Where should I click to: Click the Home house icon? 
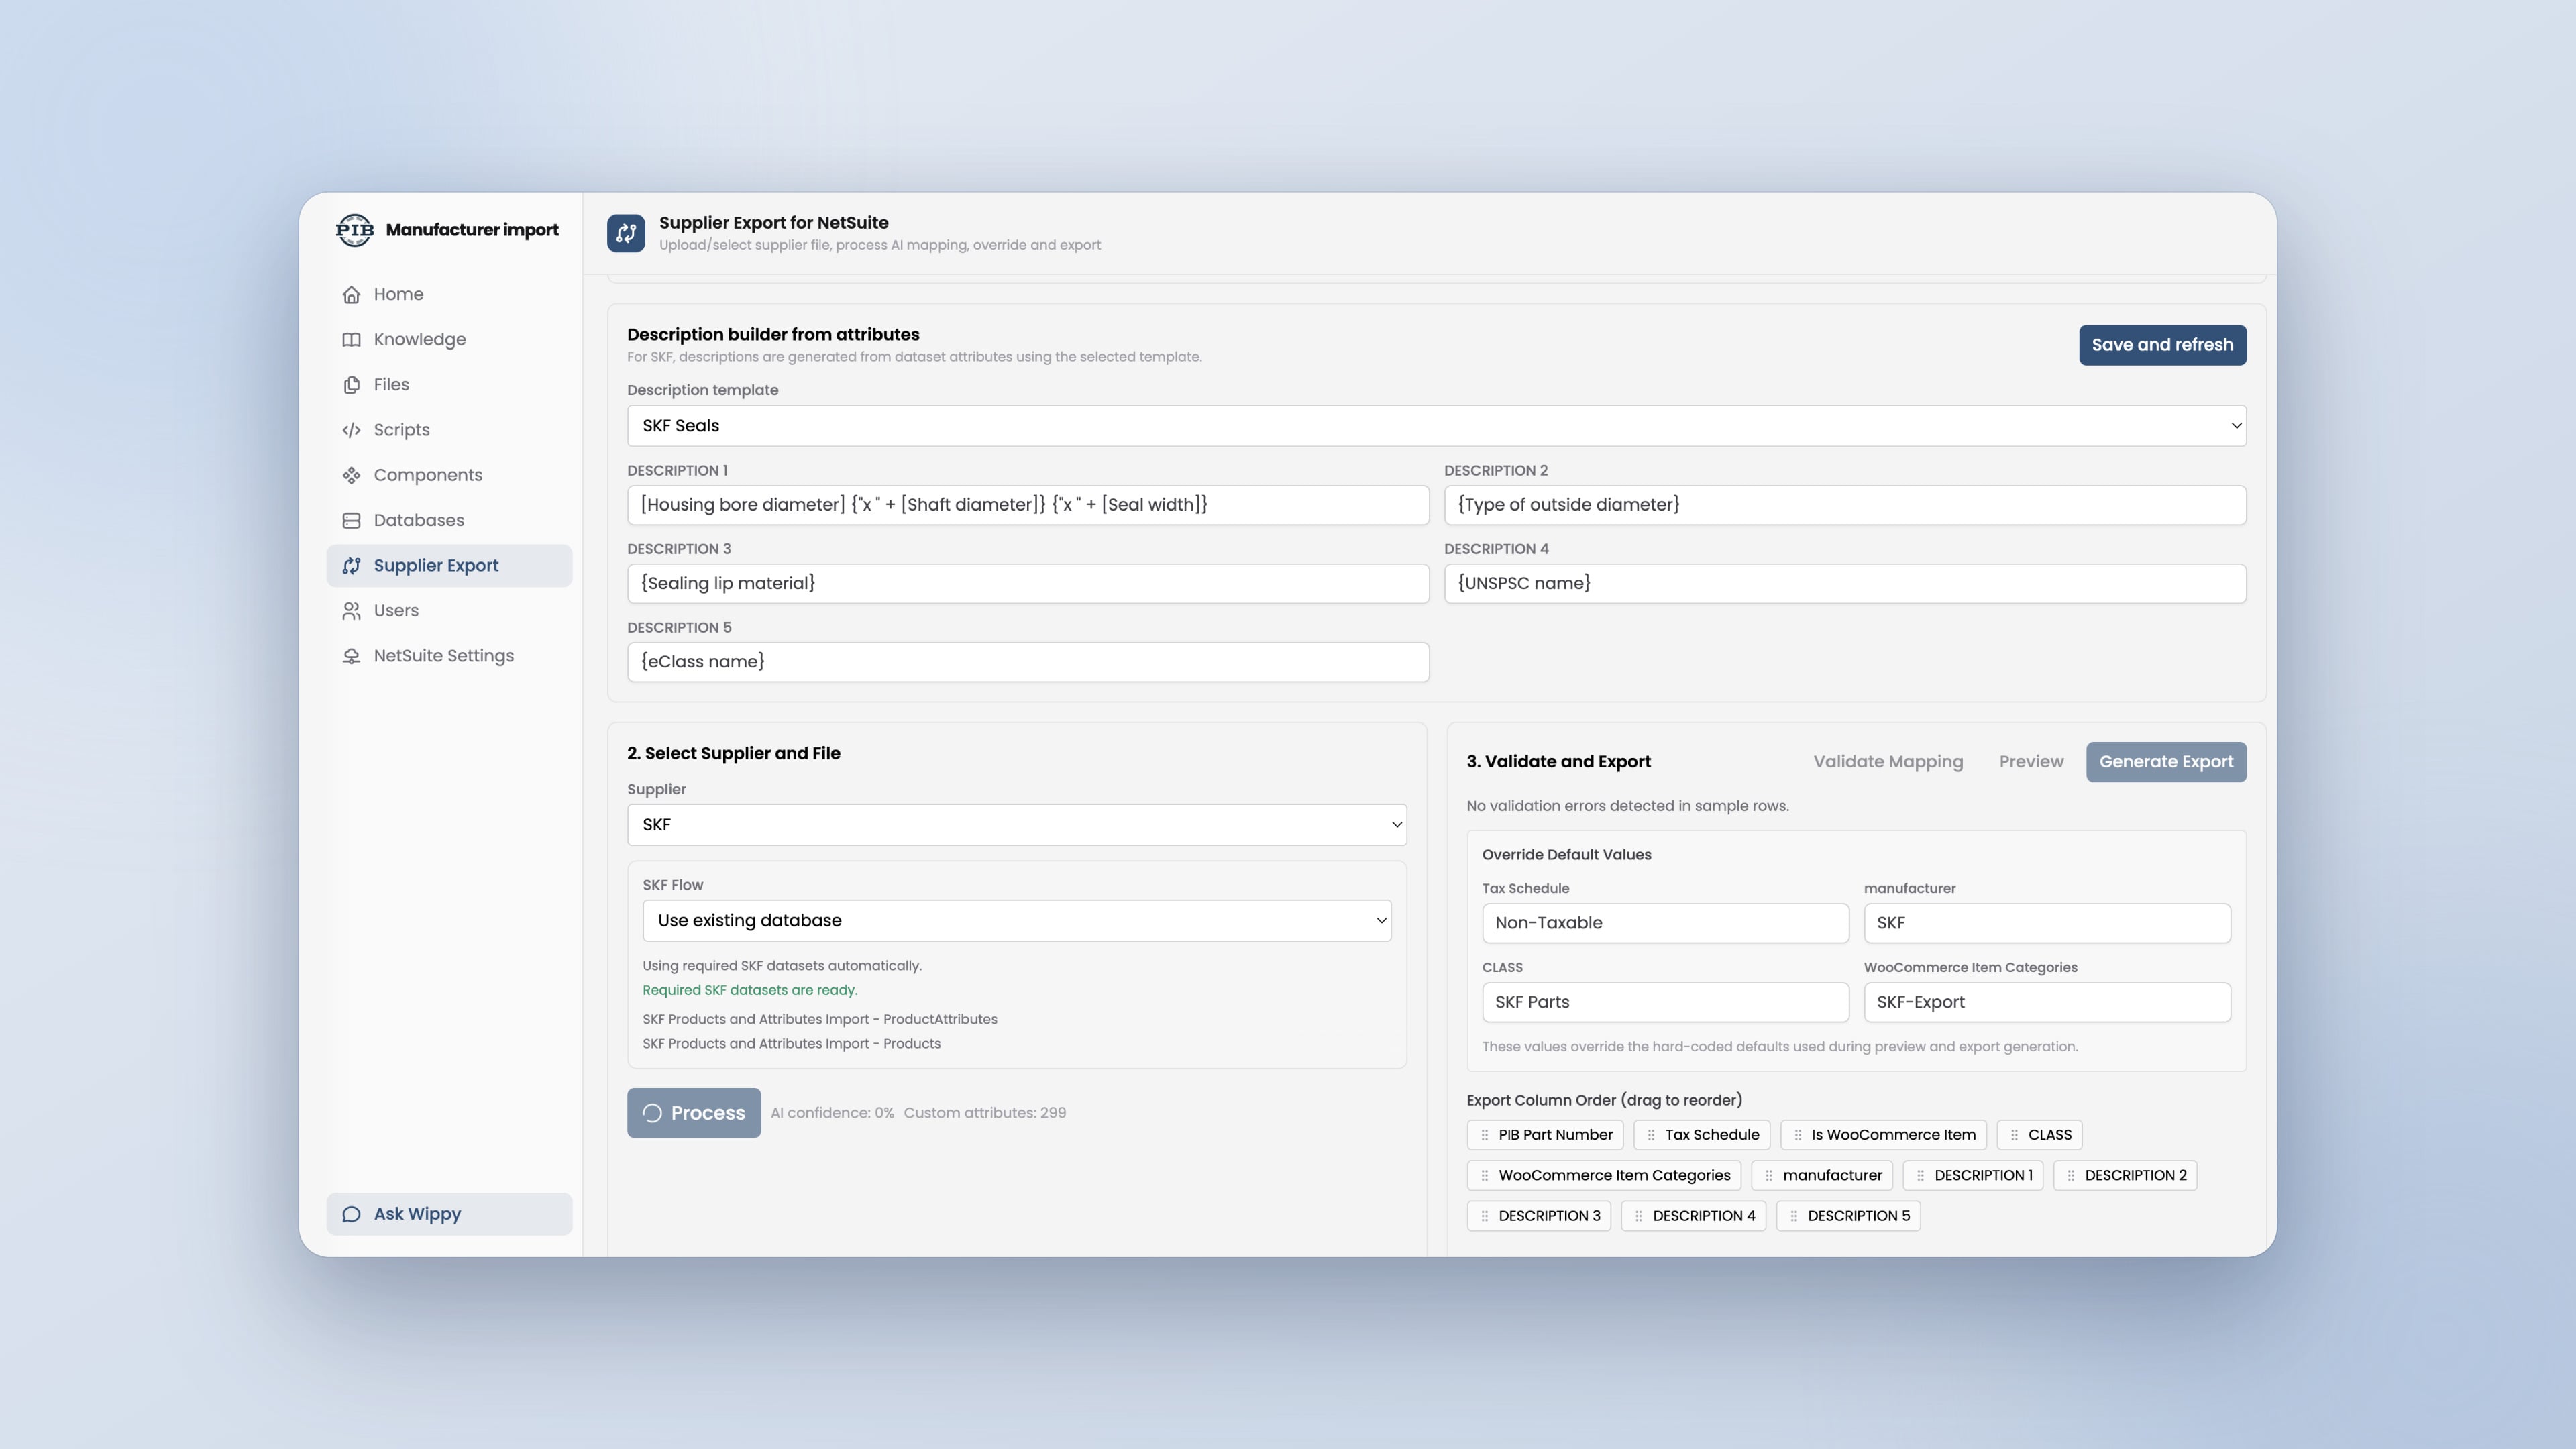[x=351, y=294]
